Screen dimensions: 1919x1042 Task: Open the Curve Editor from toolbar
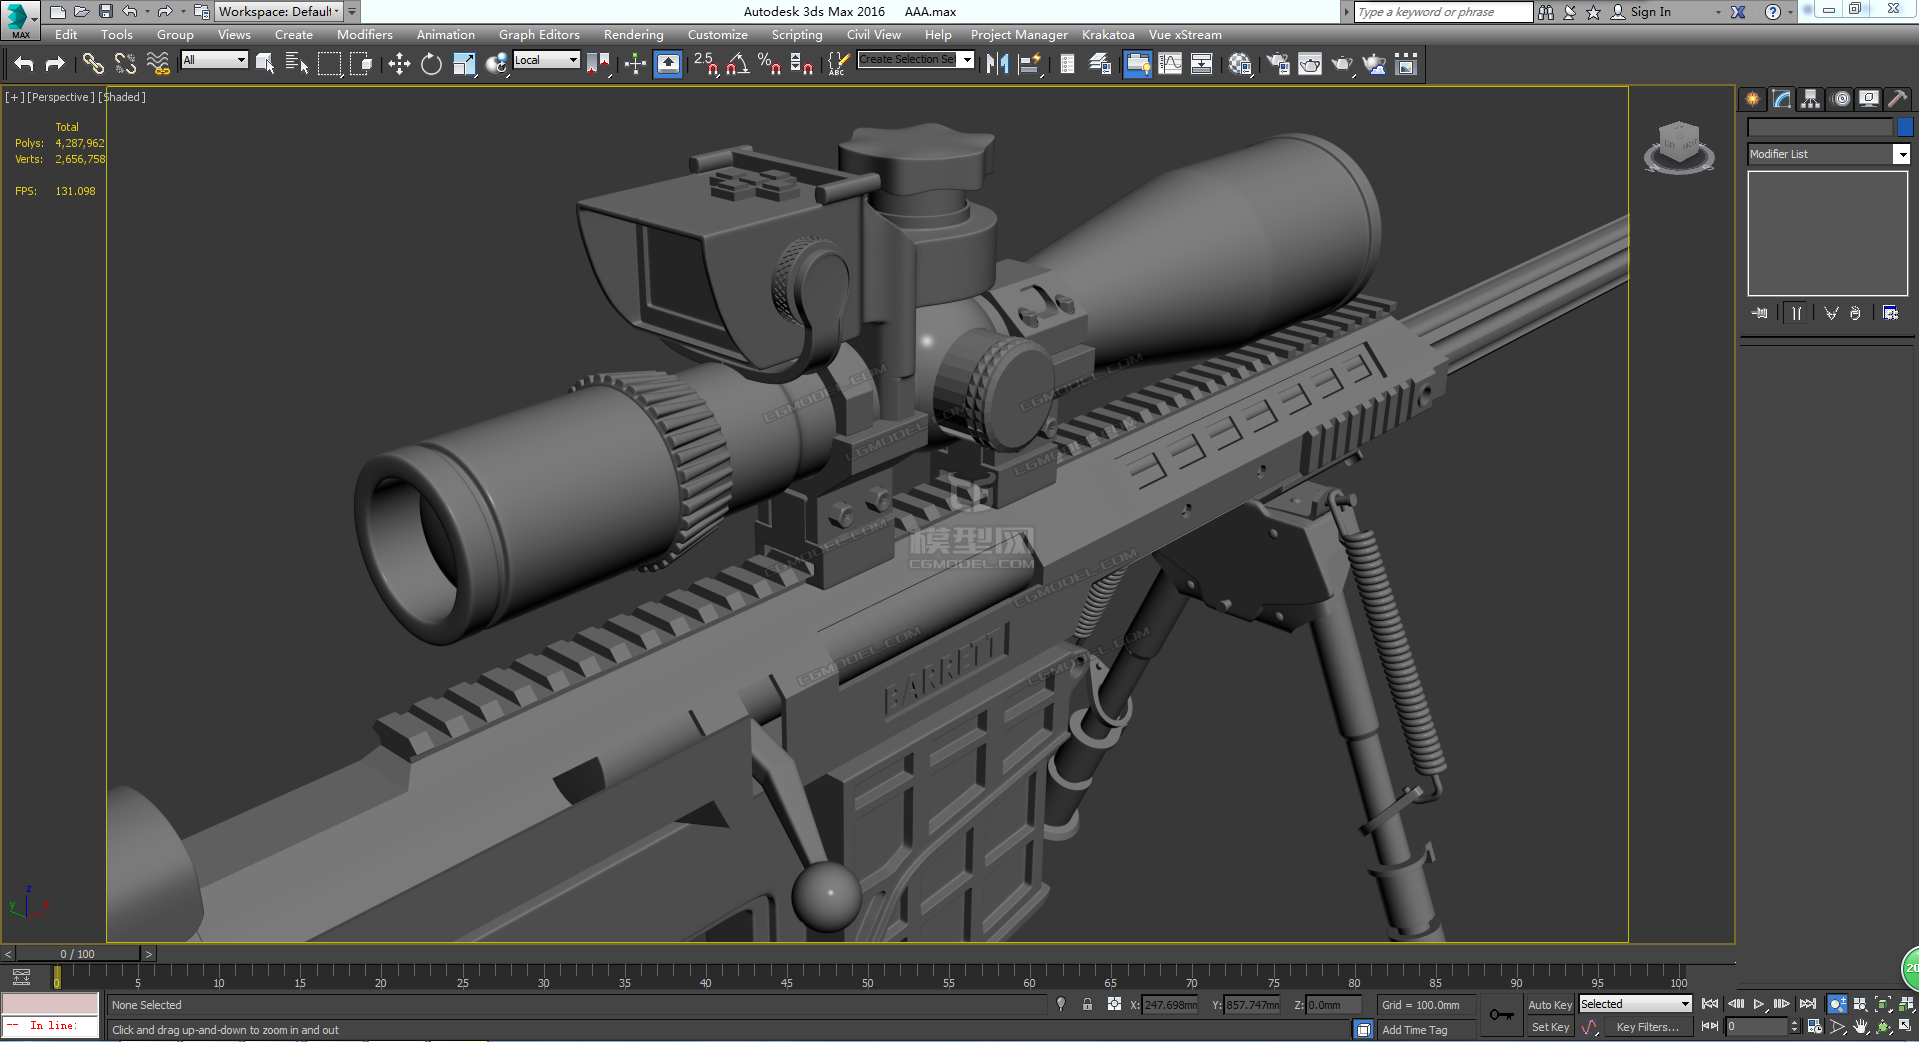point(1170,65)
